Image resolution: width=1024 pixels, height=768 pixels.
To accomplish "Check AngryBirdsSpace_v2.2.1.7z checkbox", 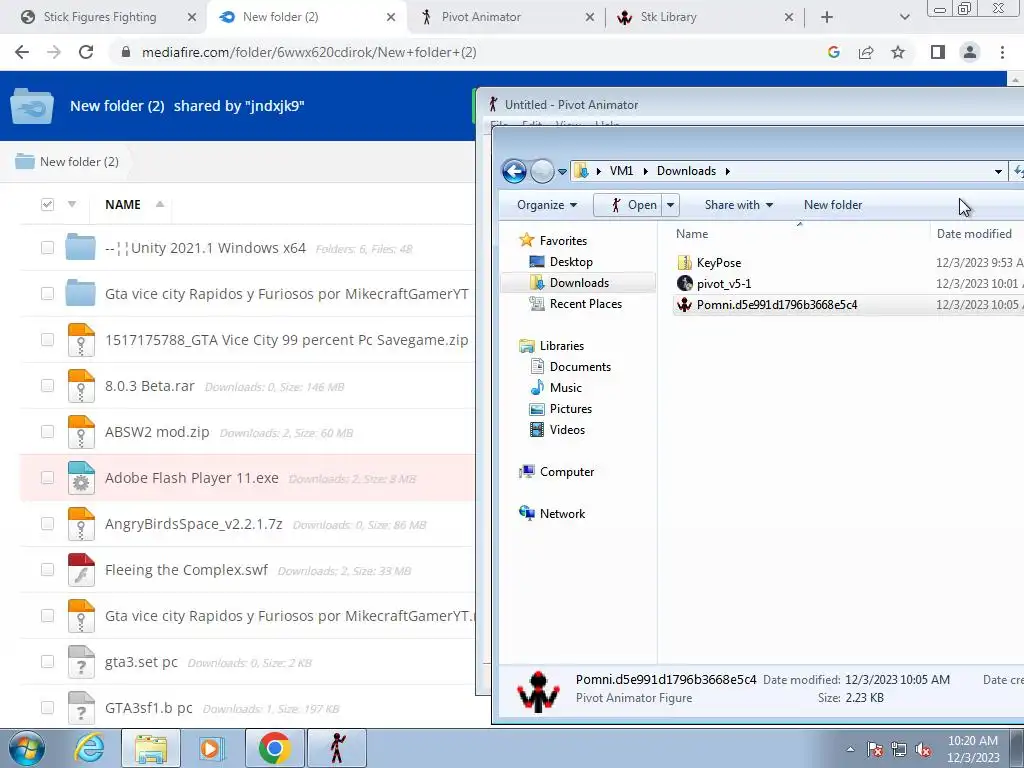I will [x=47, y=524].
